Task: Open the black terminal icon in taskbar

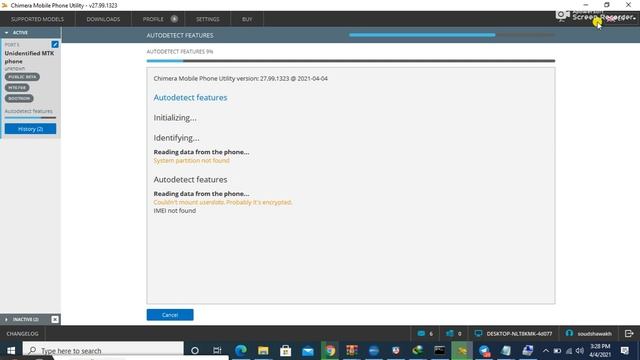Action: (440, 351)
